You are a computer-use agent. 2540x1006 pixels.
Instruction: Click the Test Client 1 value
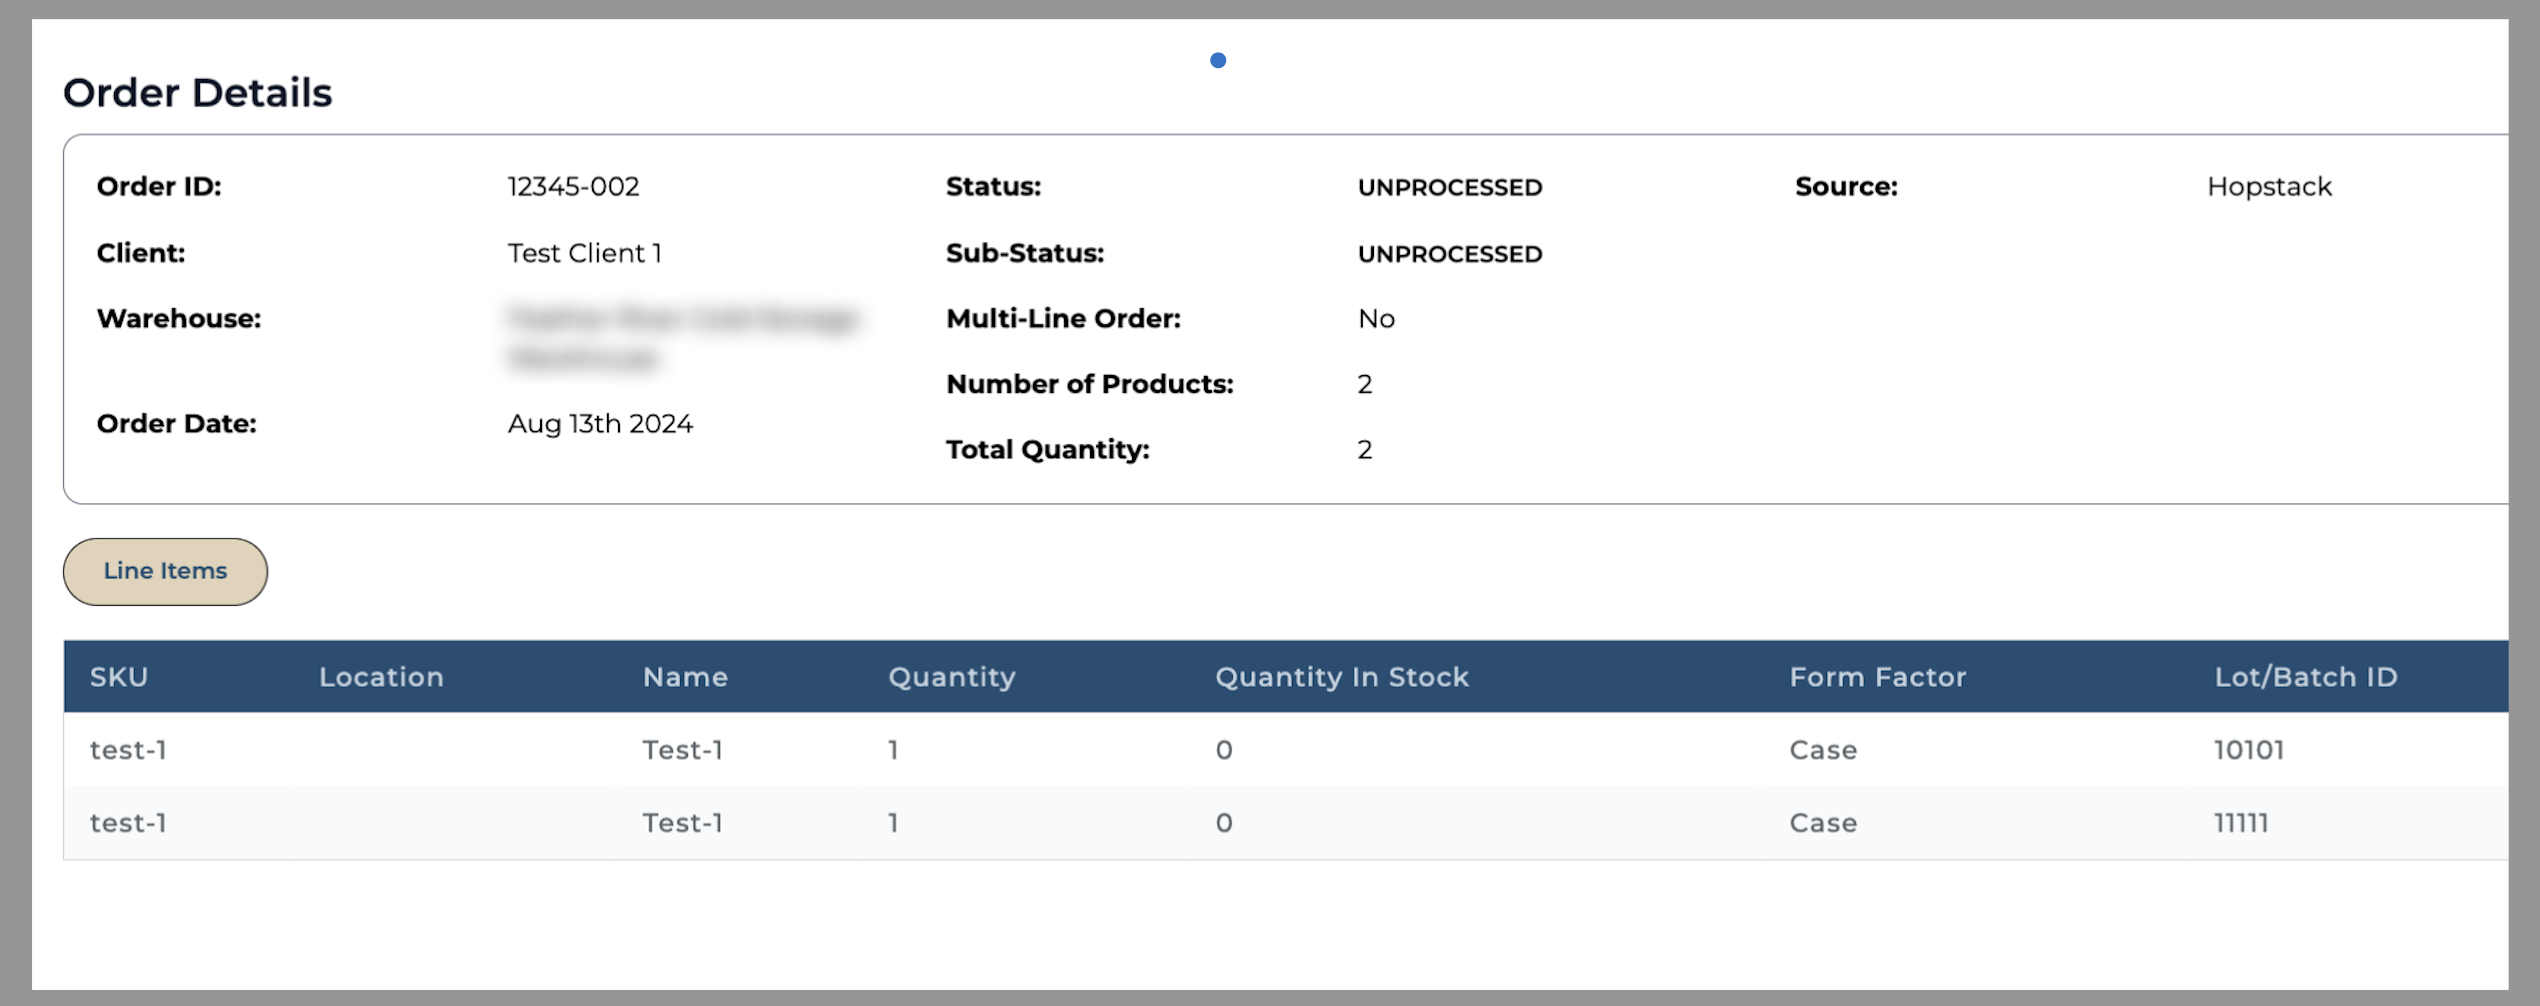click(x=584, y=253)
